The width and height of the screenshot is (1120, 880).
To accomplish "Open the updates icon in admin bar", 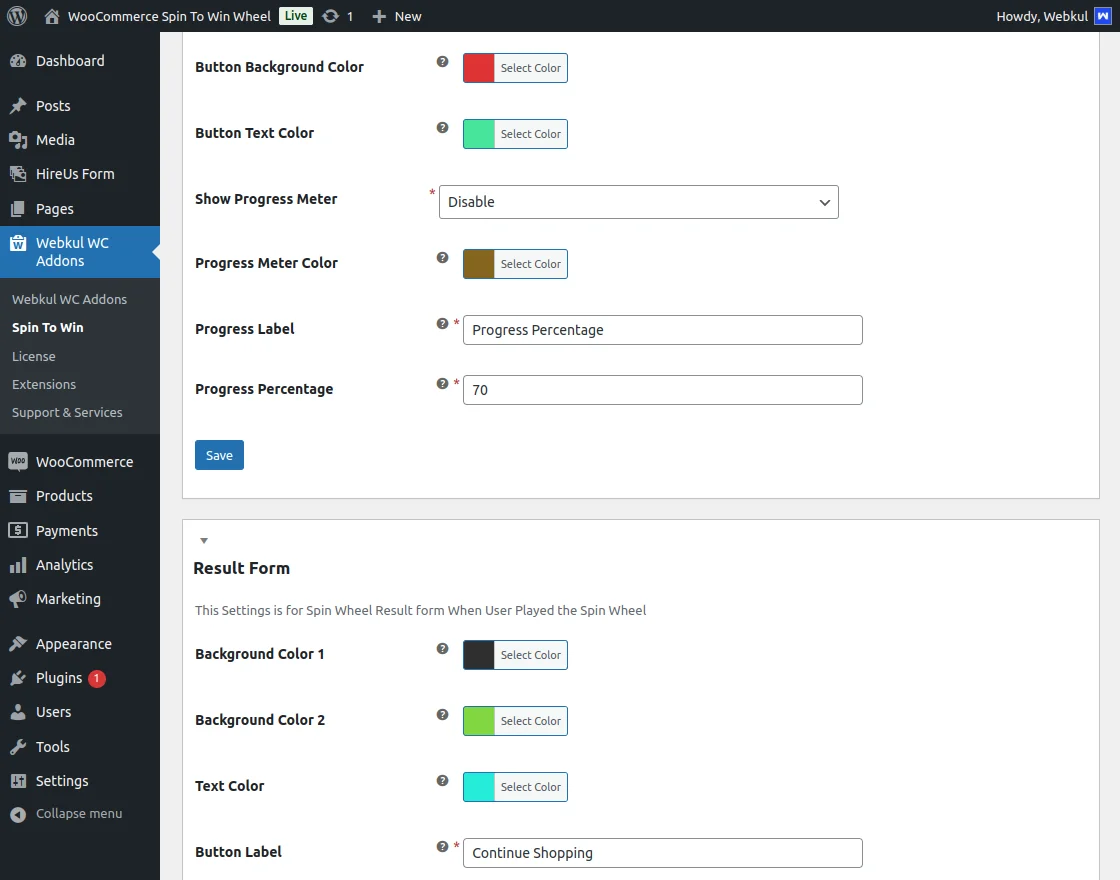I will click(x=330, y=16).
